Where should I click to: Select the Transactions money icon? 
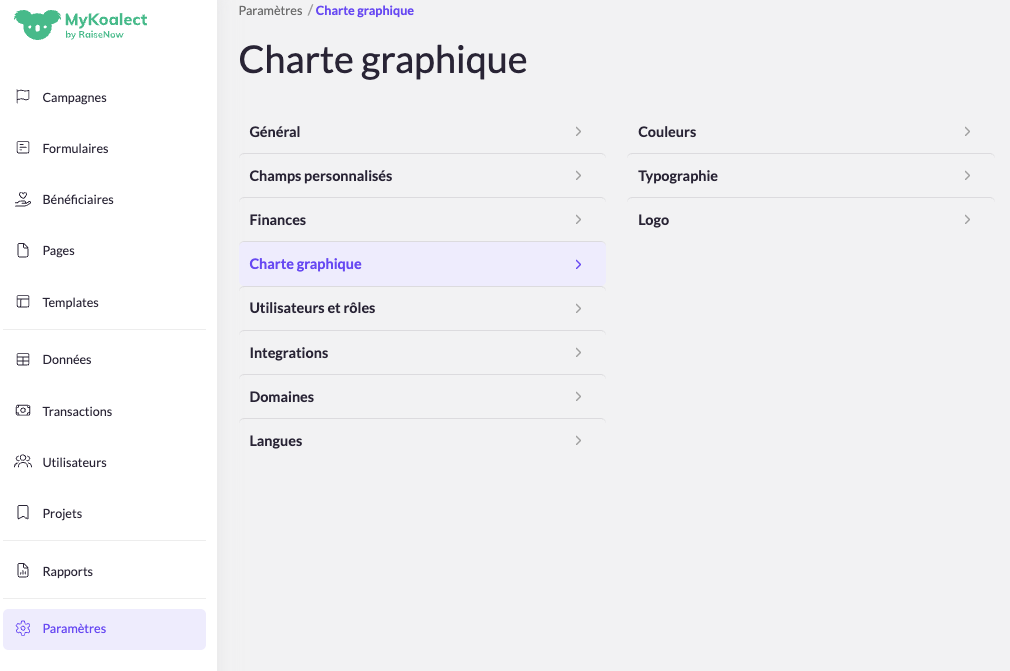coord(23,410)
